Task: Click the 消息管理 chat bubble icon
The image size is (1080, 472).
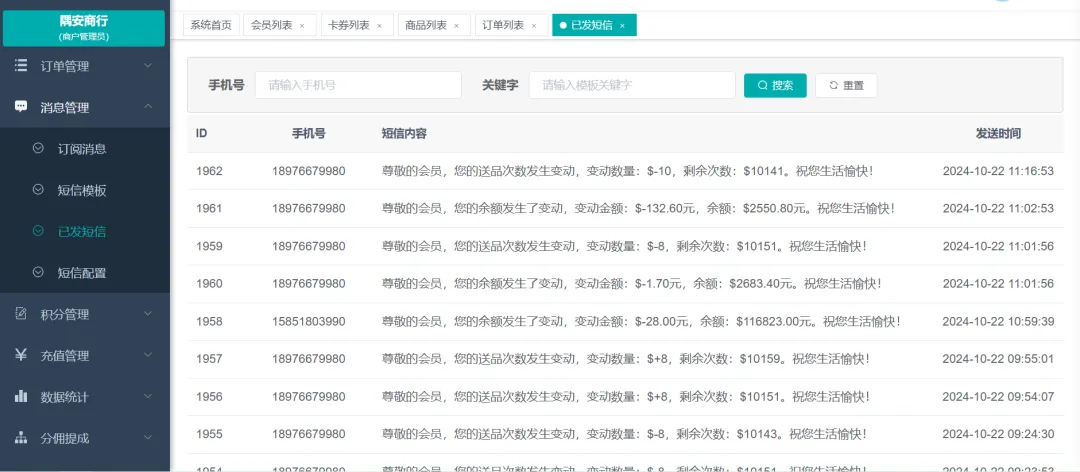Action: click(21, 107)
